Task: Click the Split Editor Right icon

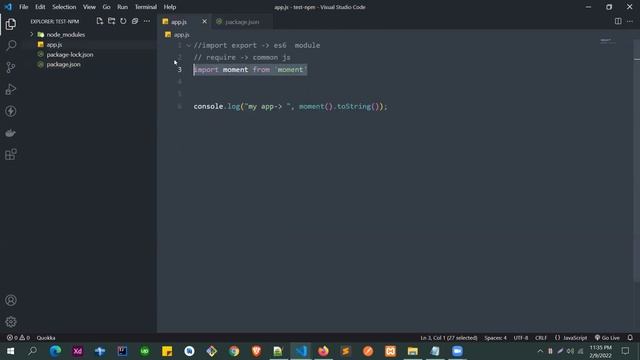Action: 618,21
